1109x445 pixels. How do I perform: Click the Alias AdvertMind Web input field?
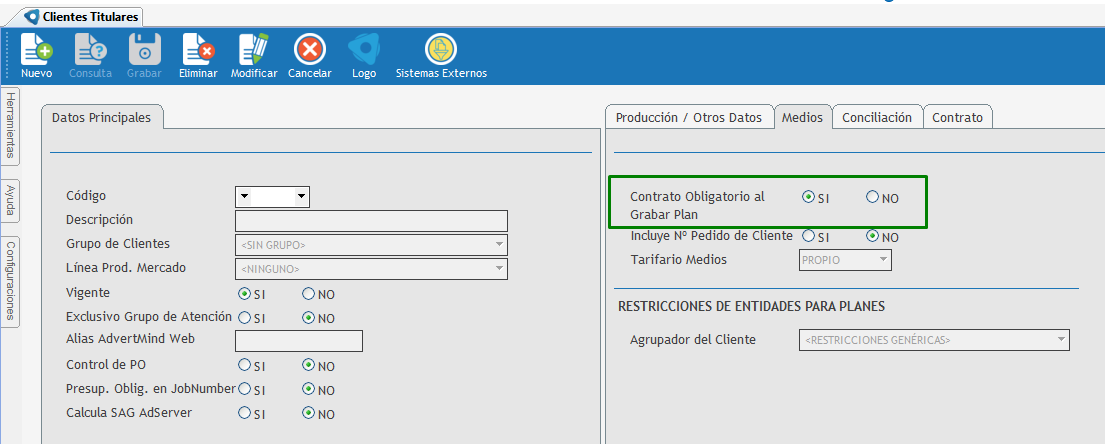(298, 340)
